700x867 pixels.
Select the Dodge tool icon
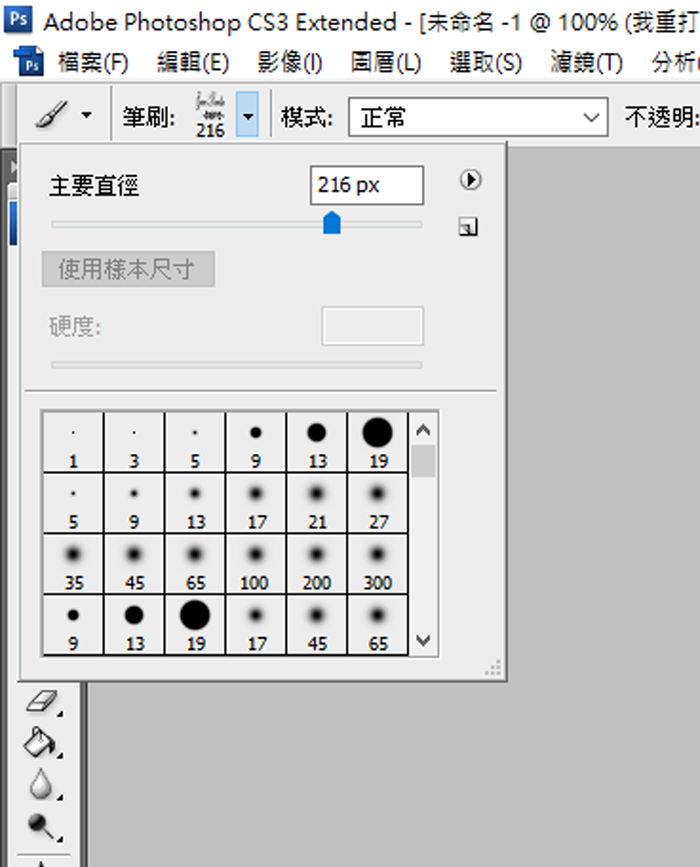[41, 826]
